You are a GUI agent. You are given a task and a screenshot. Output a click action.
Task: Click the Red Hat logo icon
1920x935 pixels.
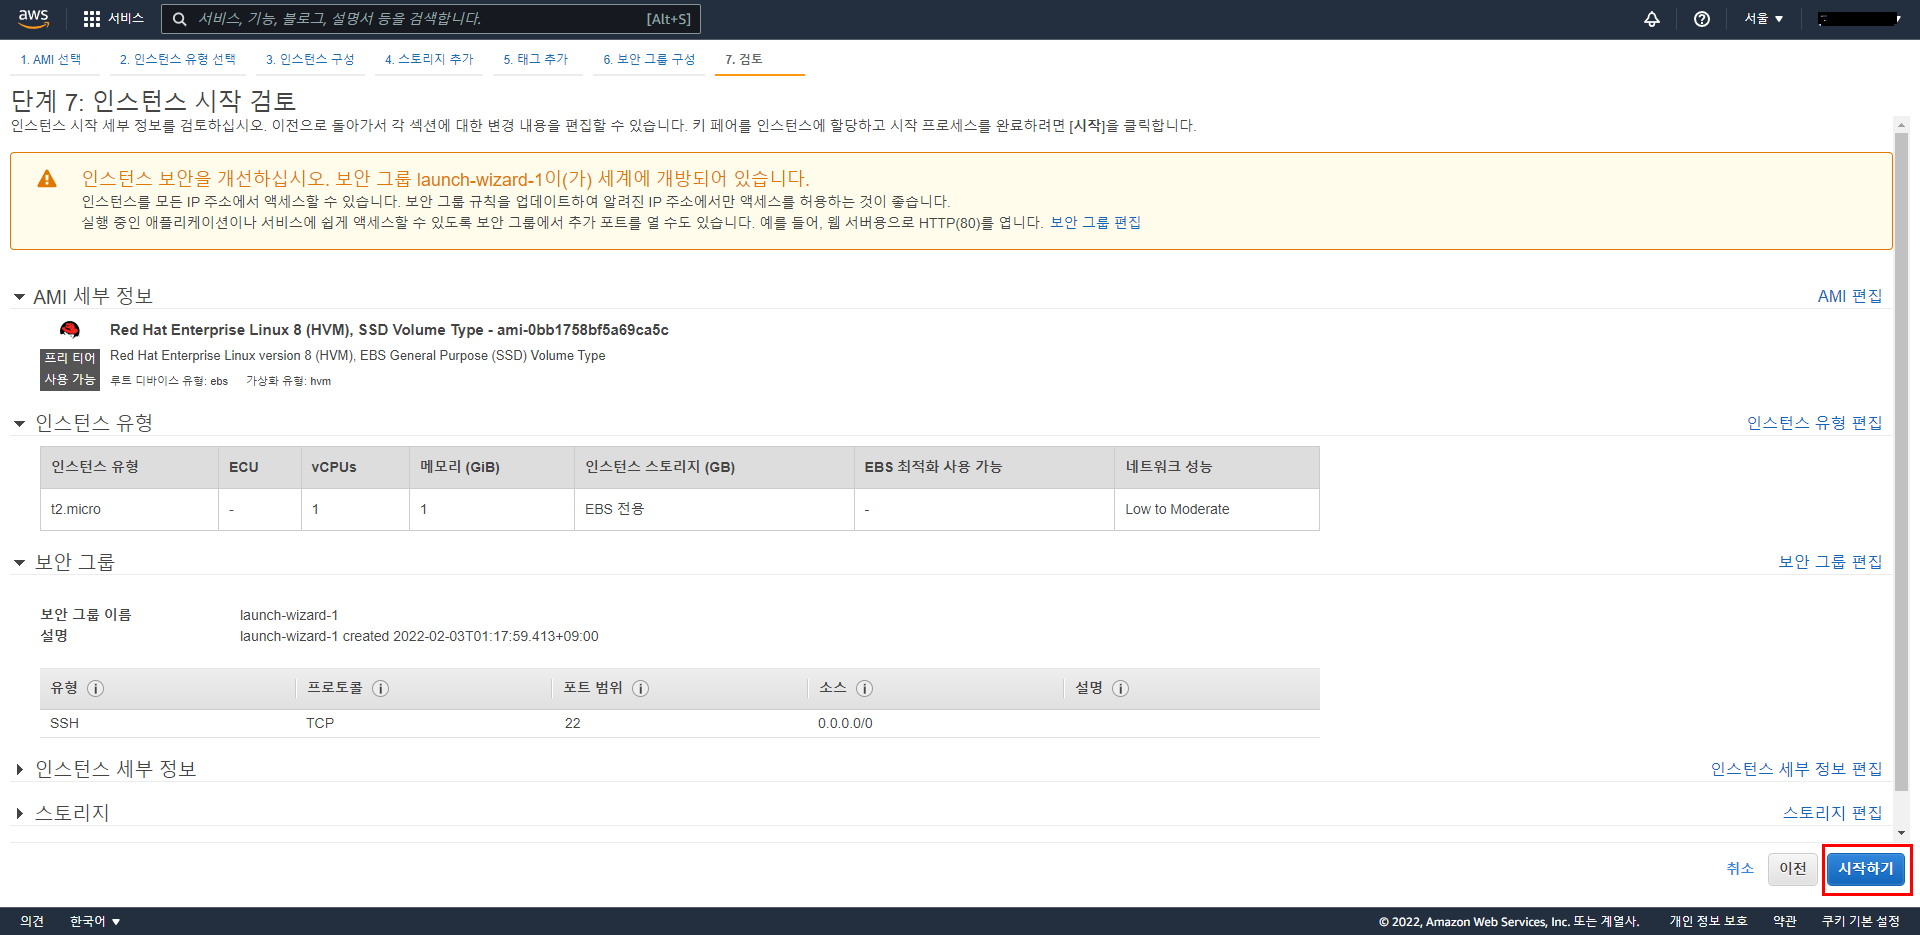[x=70, y=330]
